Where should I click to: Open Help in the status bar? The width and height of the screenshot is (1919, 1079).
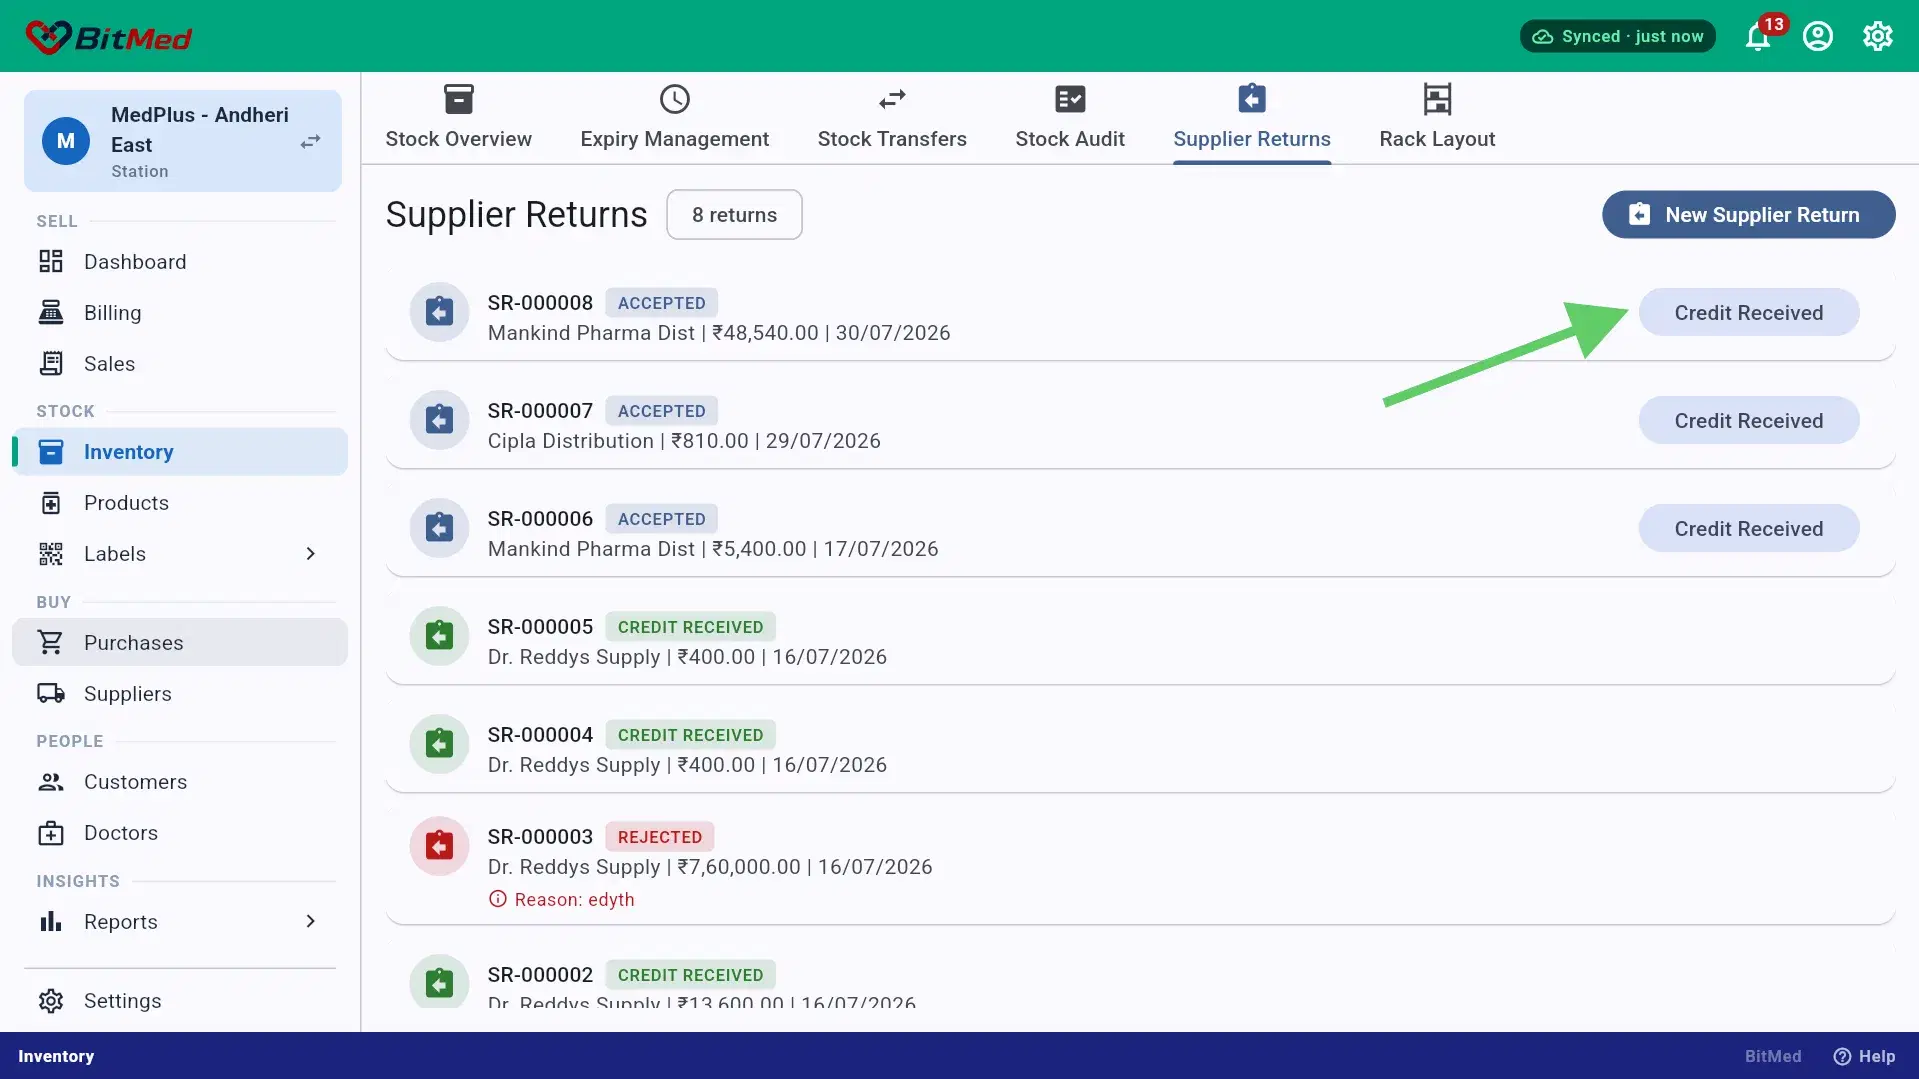click(x=1864, y=1056)
